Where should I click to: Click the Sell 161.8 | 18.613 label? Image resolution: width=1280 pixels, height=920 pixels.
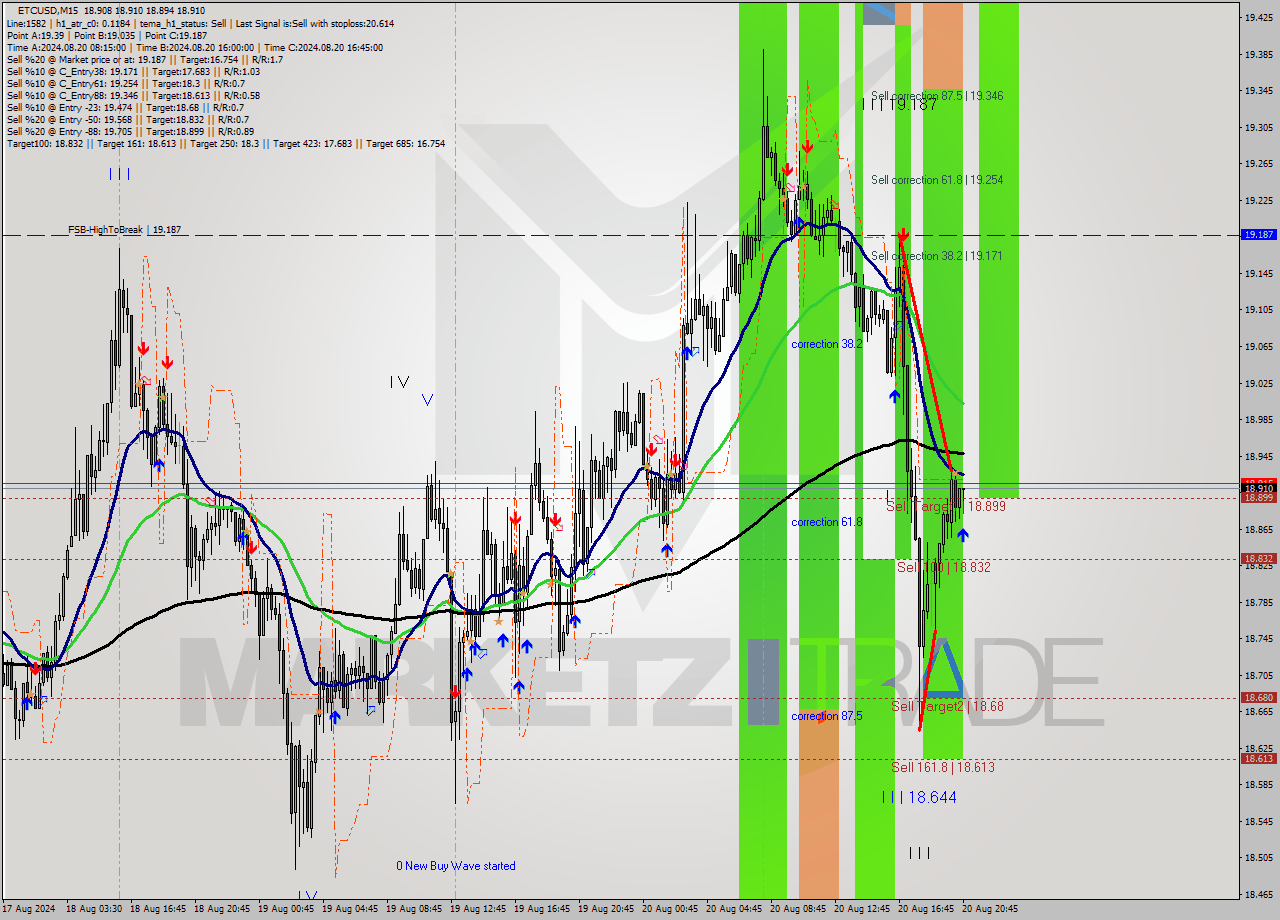point(943,767)
